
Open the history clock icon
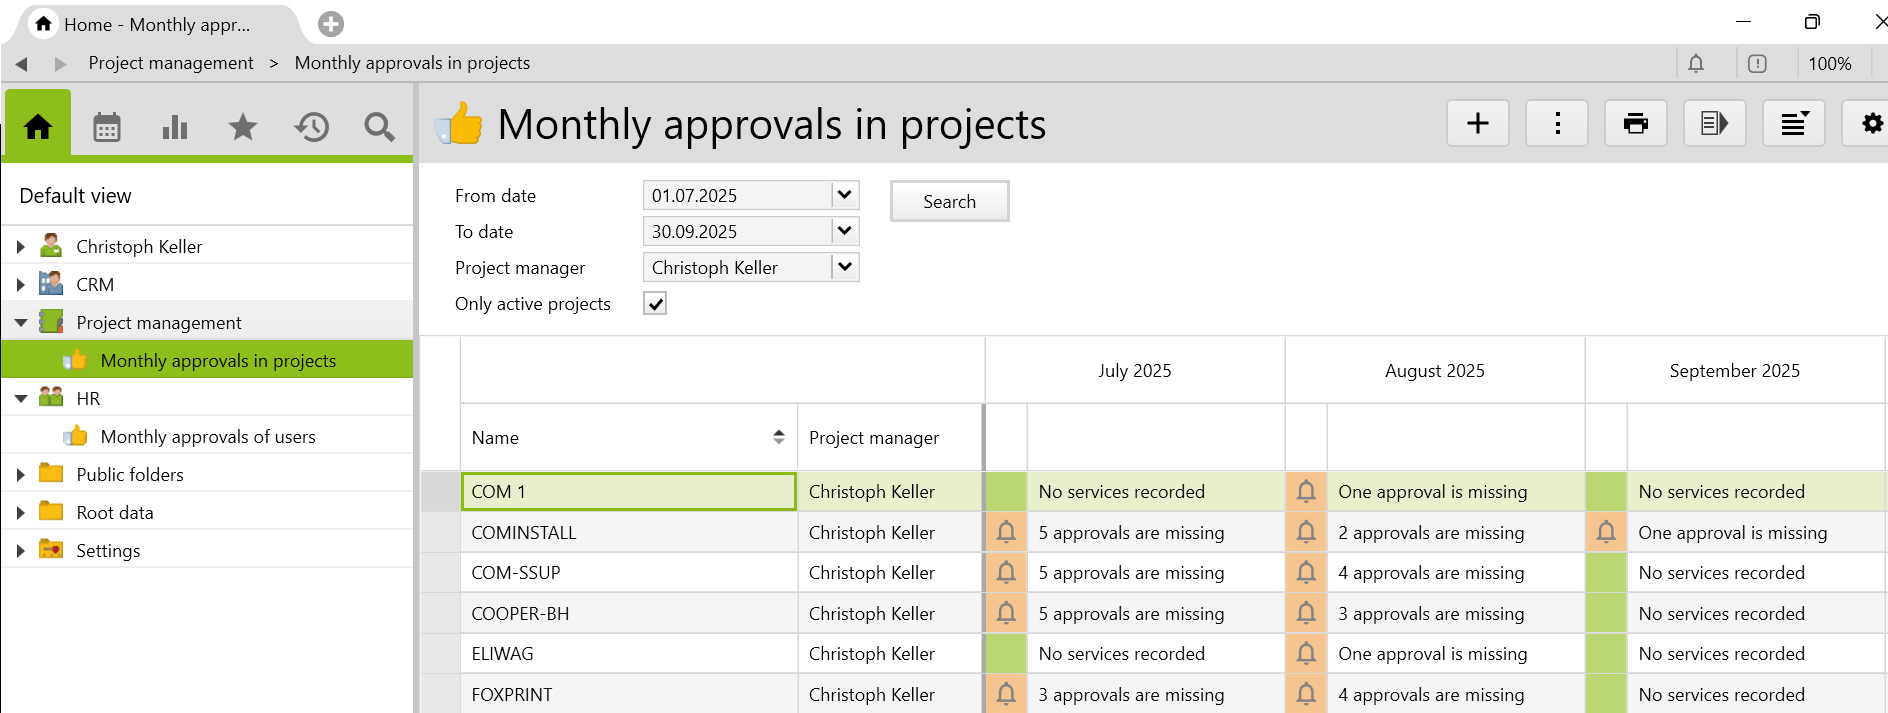click(x=311, y=127)
